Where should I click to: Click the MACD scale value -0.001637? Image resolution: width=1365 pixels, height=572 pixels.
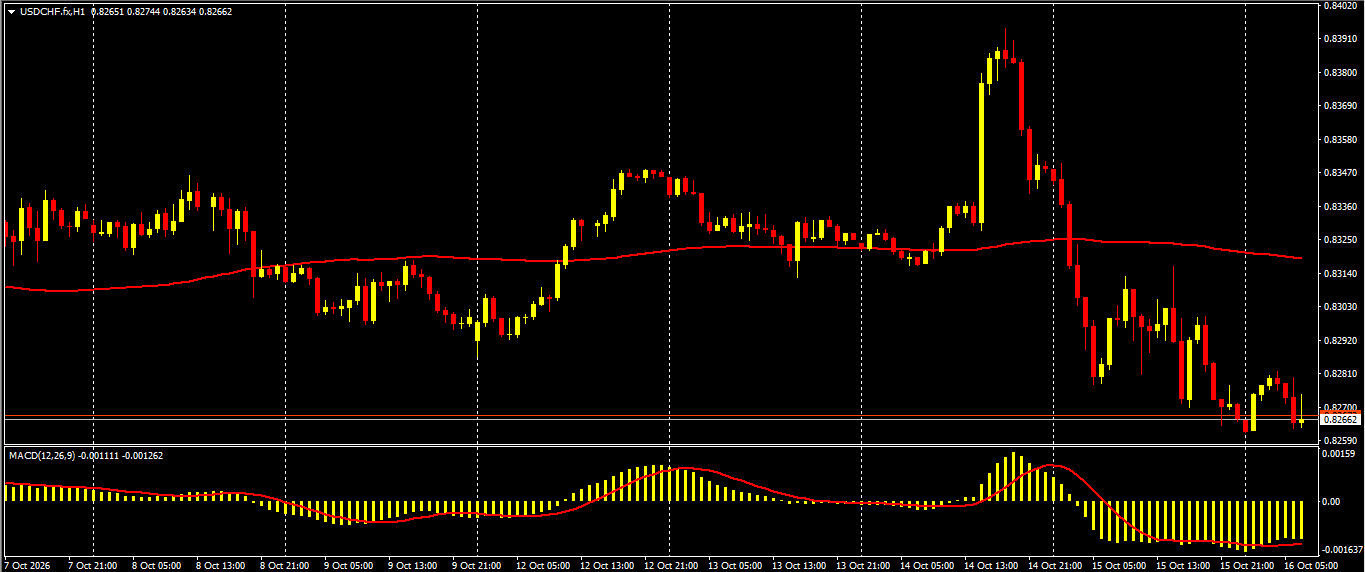(x=1341, y=550)
